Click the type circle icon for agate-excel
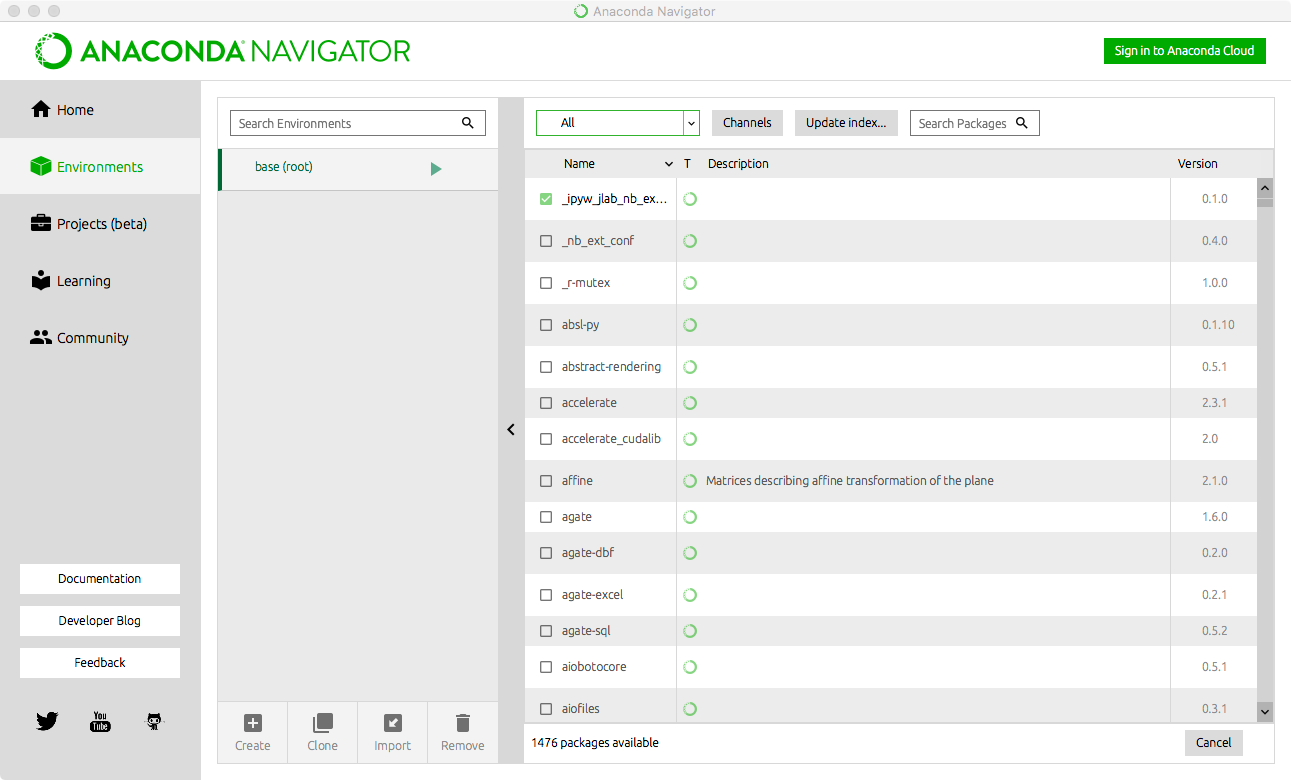Image resolution: width=1291 pixels, height=780 pixels. [690, 595]
